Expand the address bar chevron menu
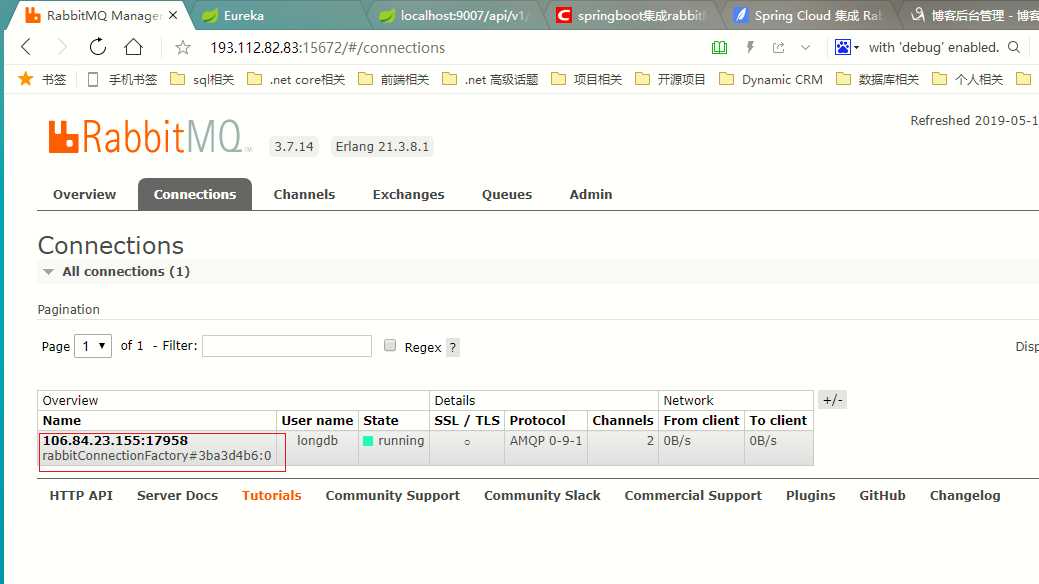Image resolution: width=1039 pixels, height=584 pixels. tap(806, 48)
